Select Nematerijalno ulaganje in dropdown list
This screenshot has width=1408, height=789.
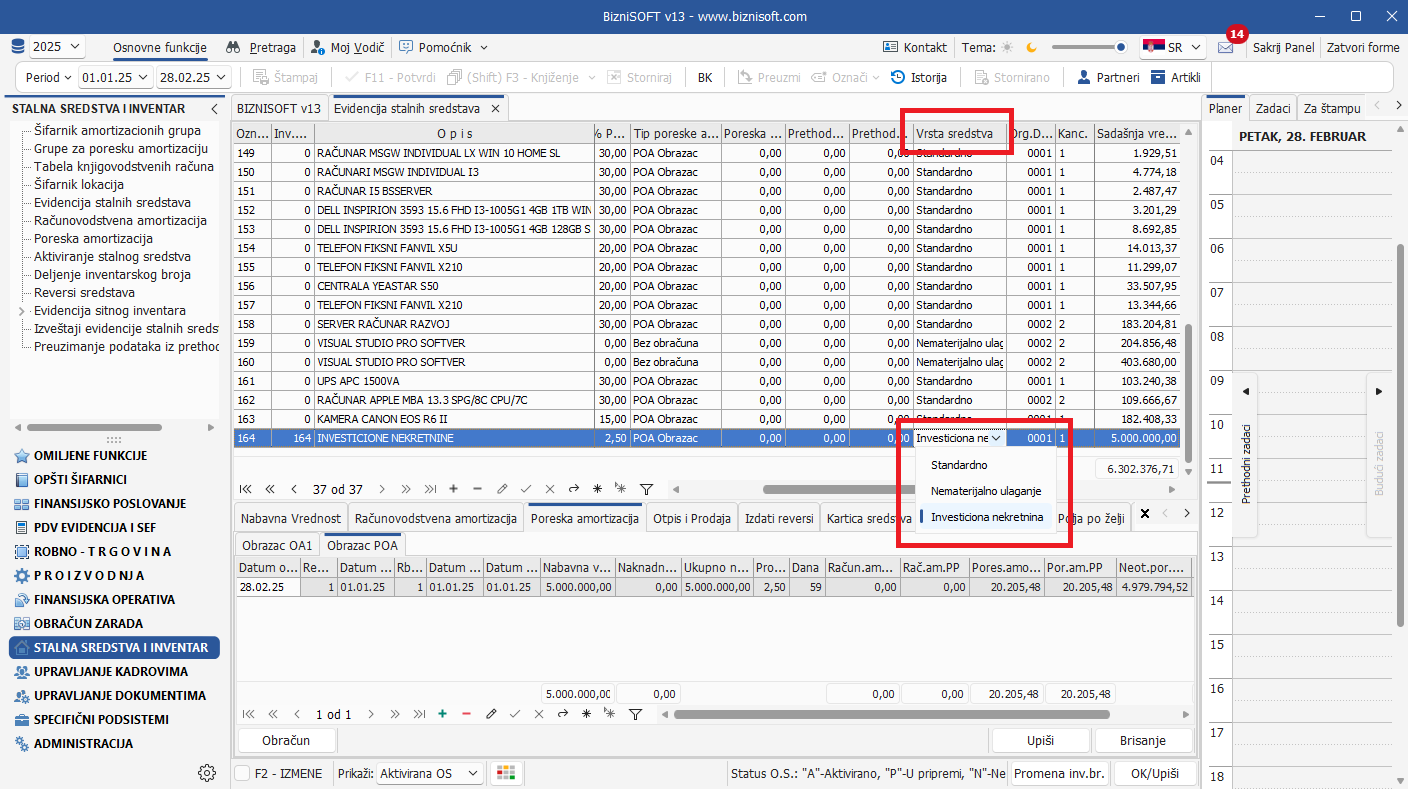[x=986, y=491]
